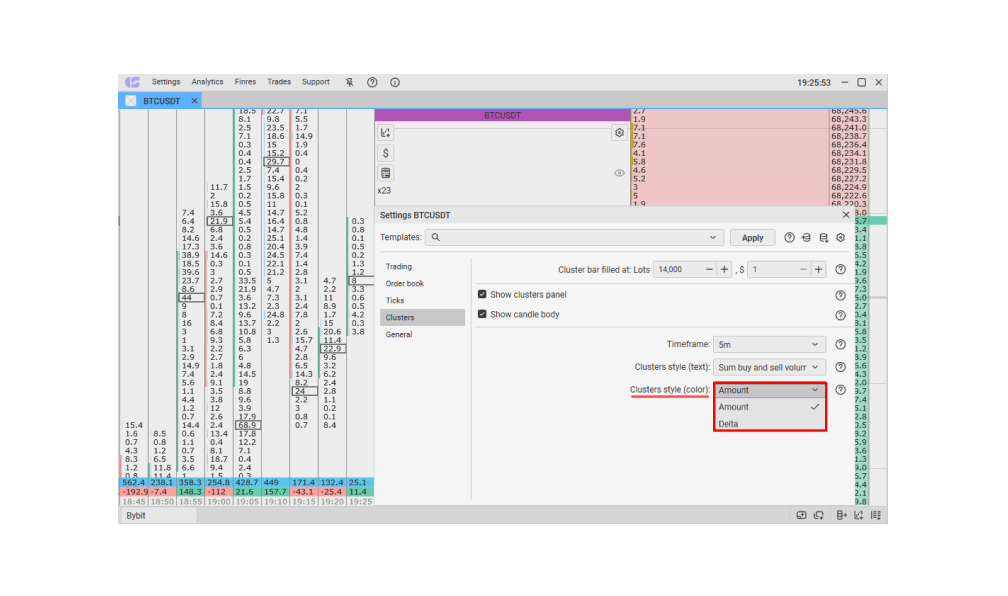This screenshot has height=596, width=1008.
Task: Open the Trades menu
Action: (x=279, y=82)
